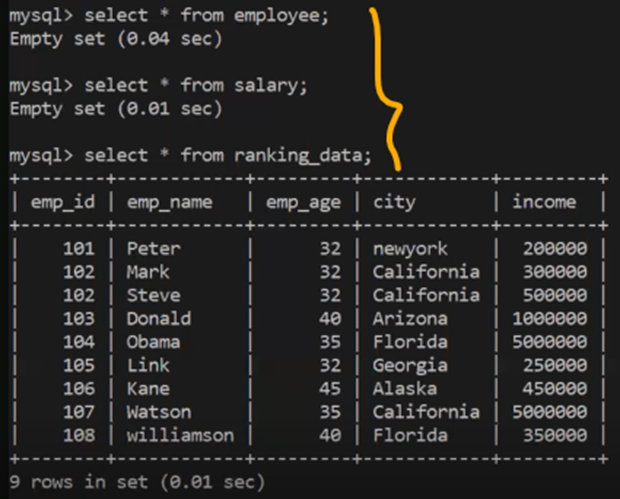Click the name Donald
620x499 pixels.
[159, 319]
